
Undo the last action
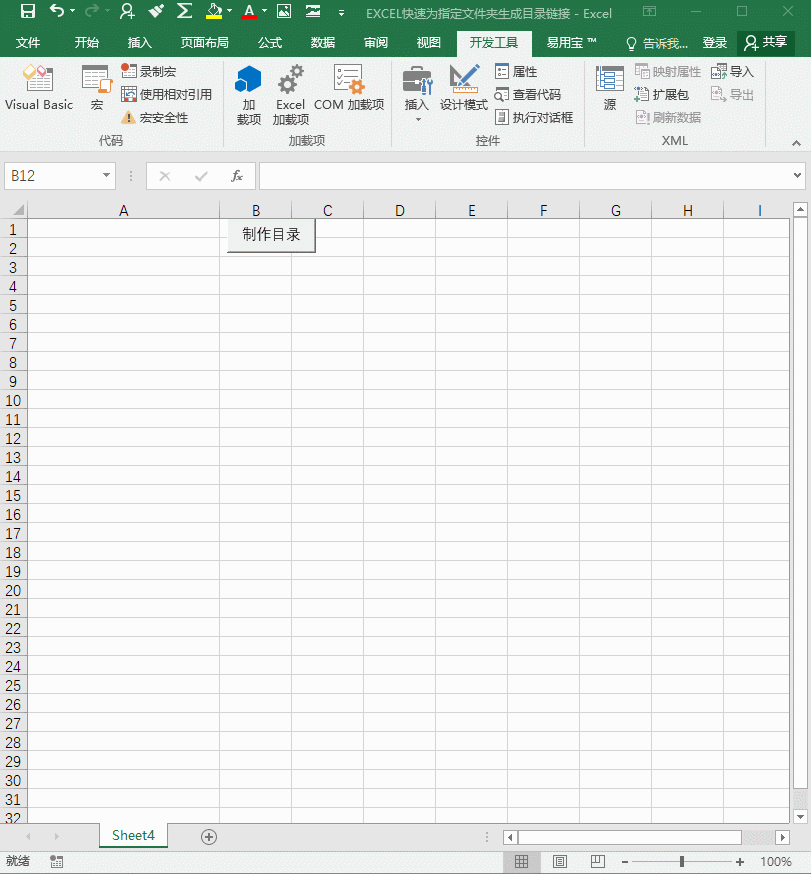pyautogui.click(x=56, y=11)
